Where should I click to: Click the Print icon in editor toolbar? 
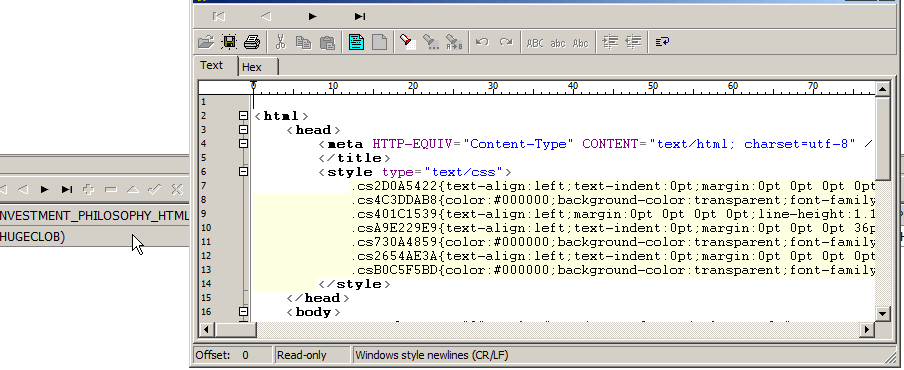pos(252,42)
